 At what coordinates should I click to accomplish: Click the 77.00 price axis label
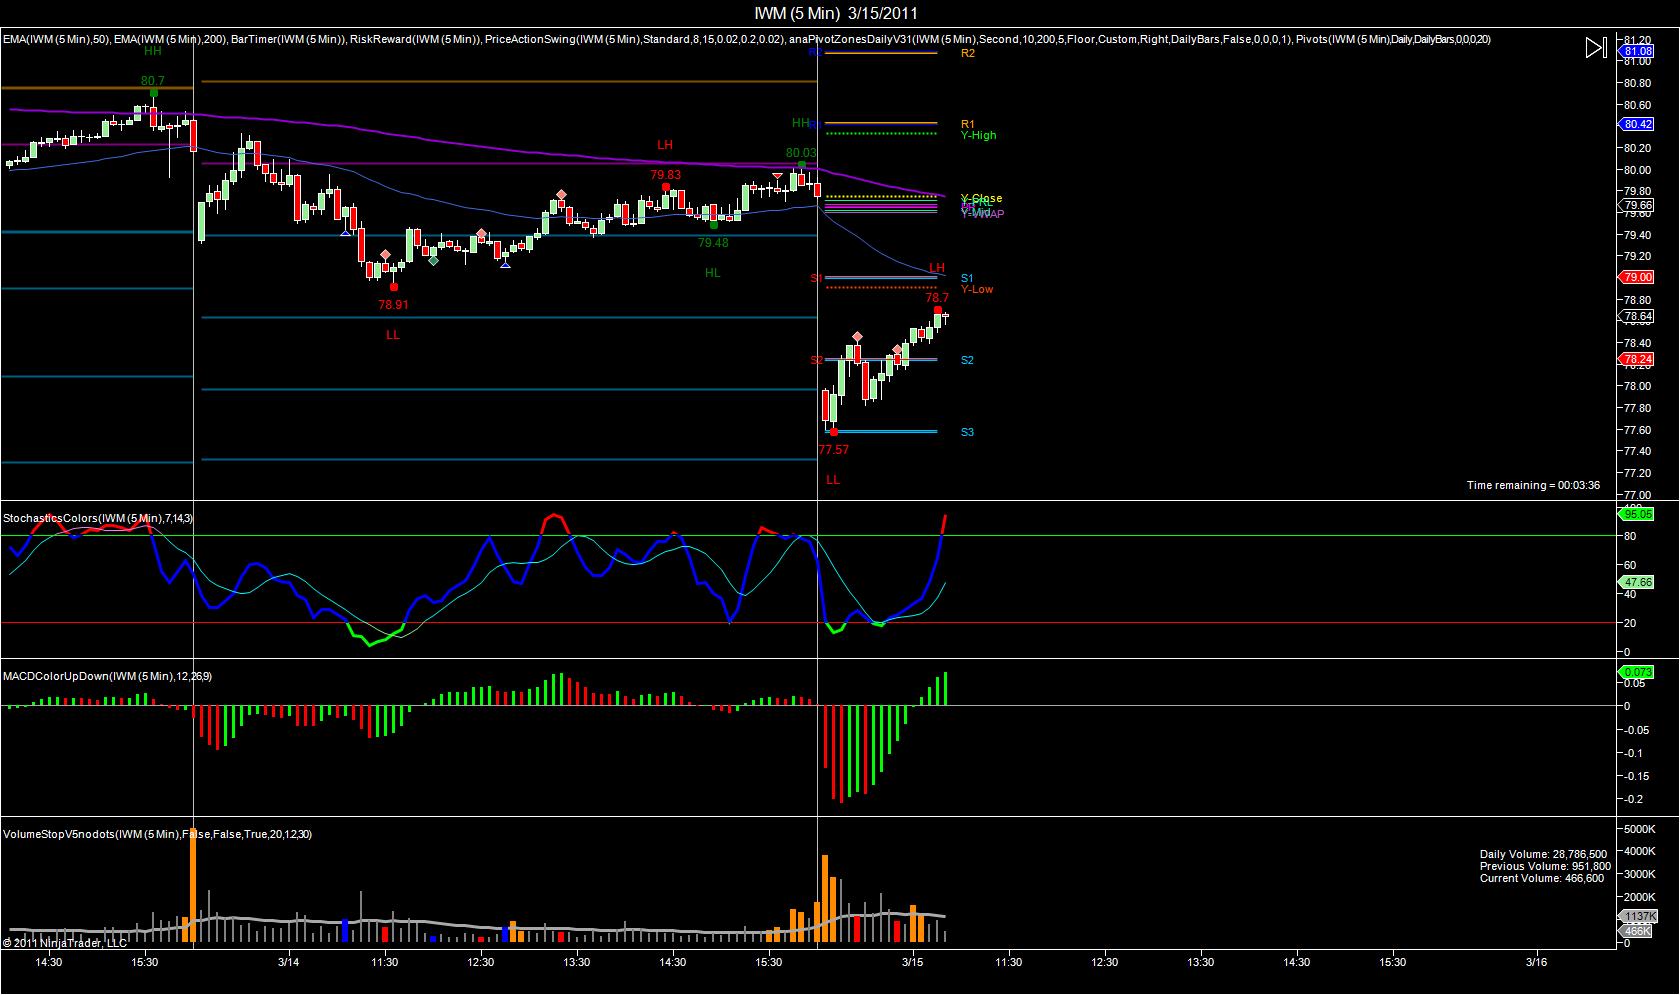click(1638, 495)
